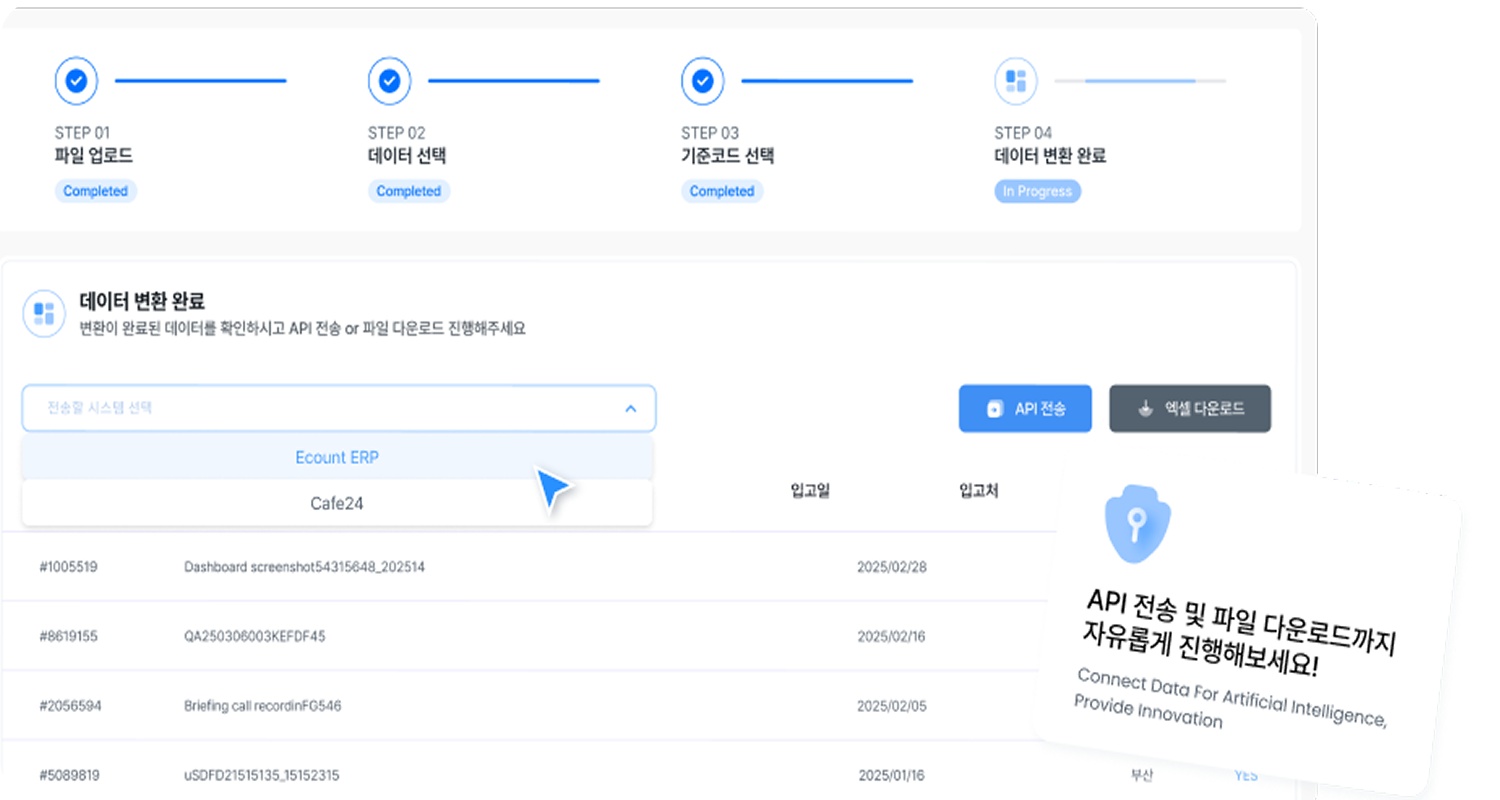Click the STEP 01 completed checkmark icon

(76, 81)
